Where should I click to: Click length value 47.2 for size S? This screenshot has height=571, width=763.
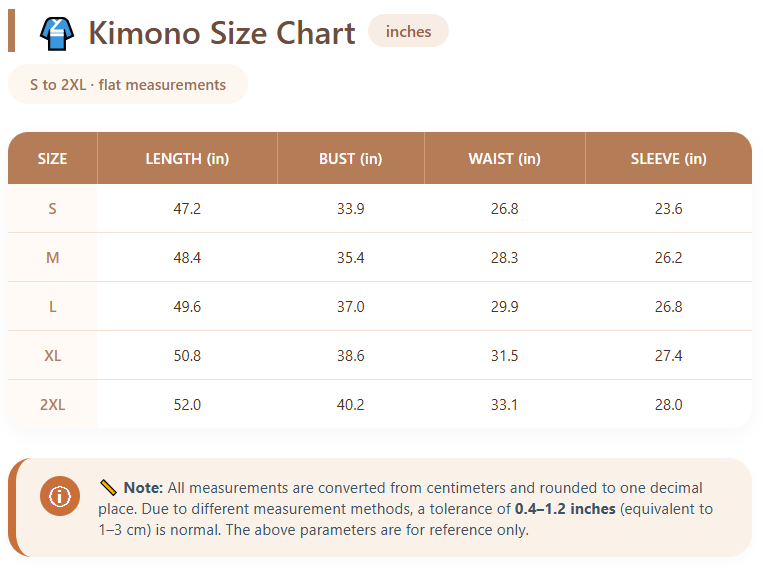(187, 209)
